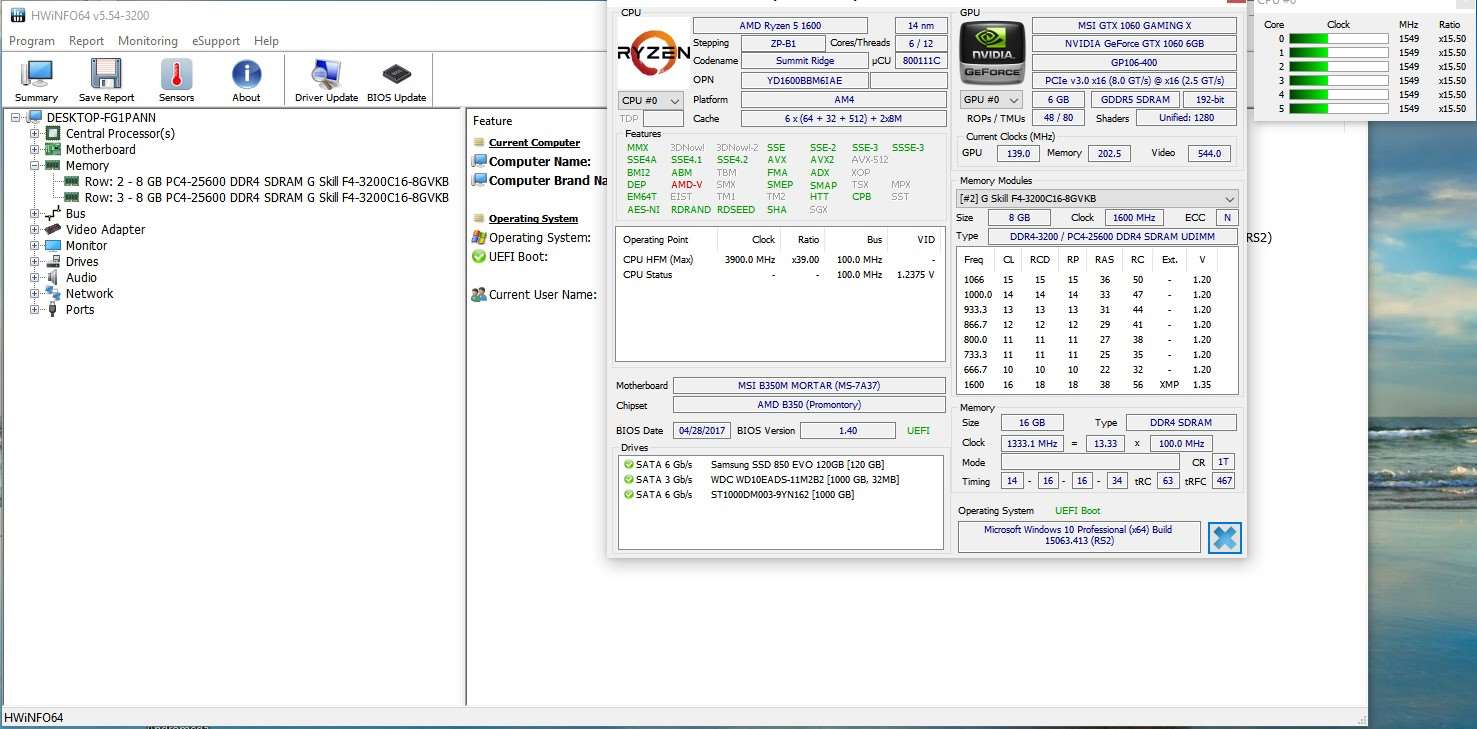Expand the Central Processor(s) node

[35, 133]
